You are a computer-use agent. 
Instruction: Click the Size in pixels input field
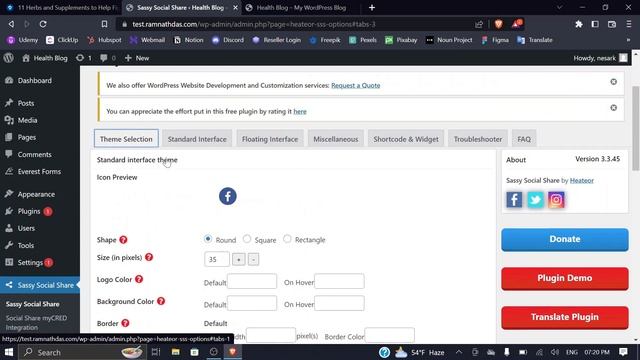[x=217, y=259]
